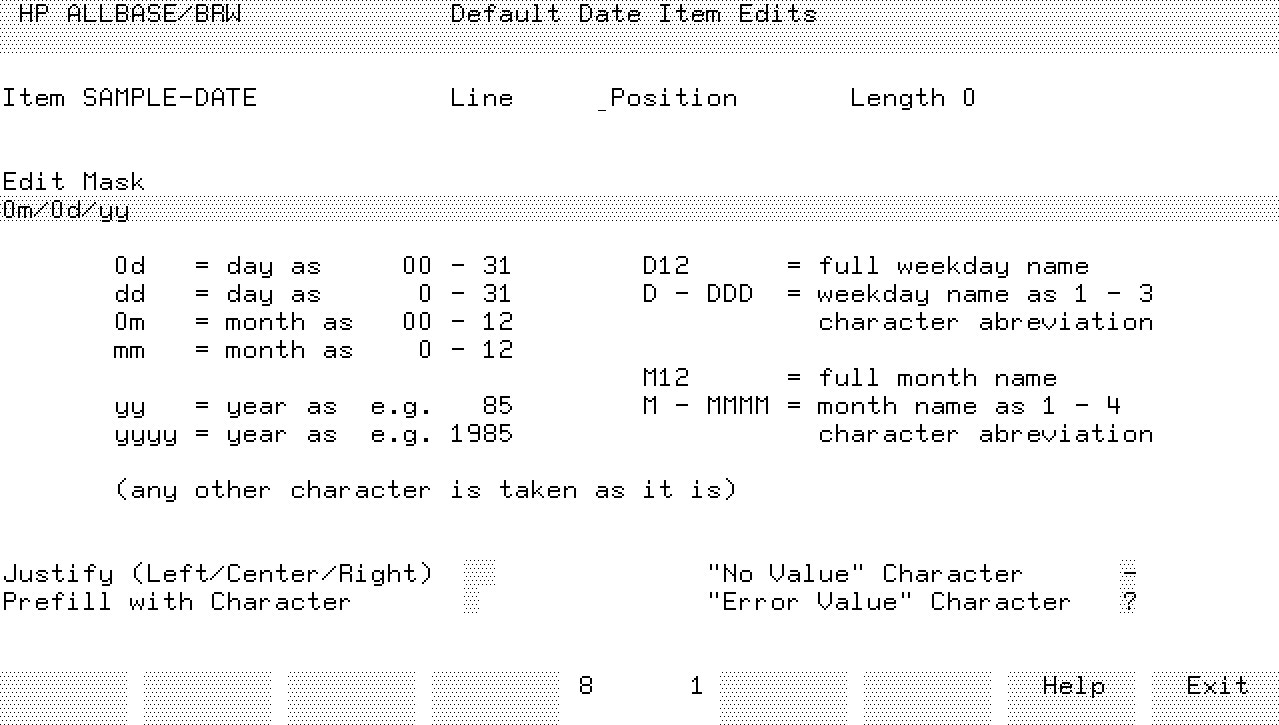Click the M12 full month name entry
The width and height of the screenshot is (1279, 725).
click(666, 378)
